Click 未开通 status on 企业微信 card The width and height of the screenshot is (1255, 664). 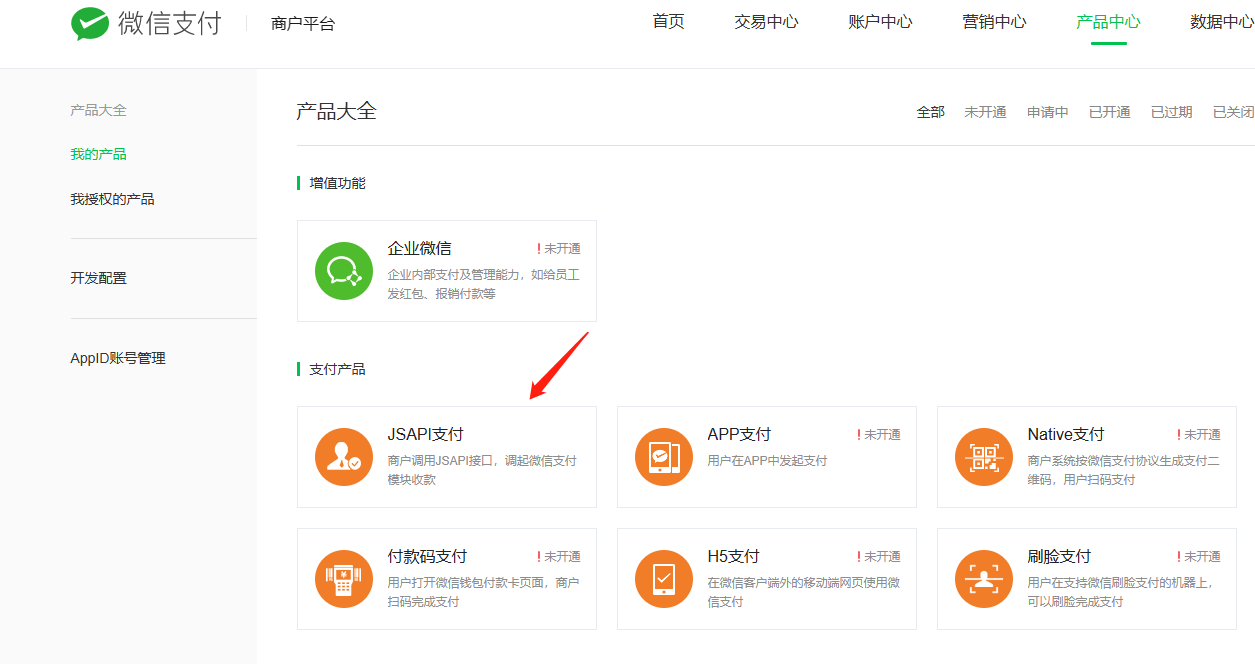click(559, 249)
